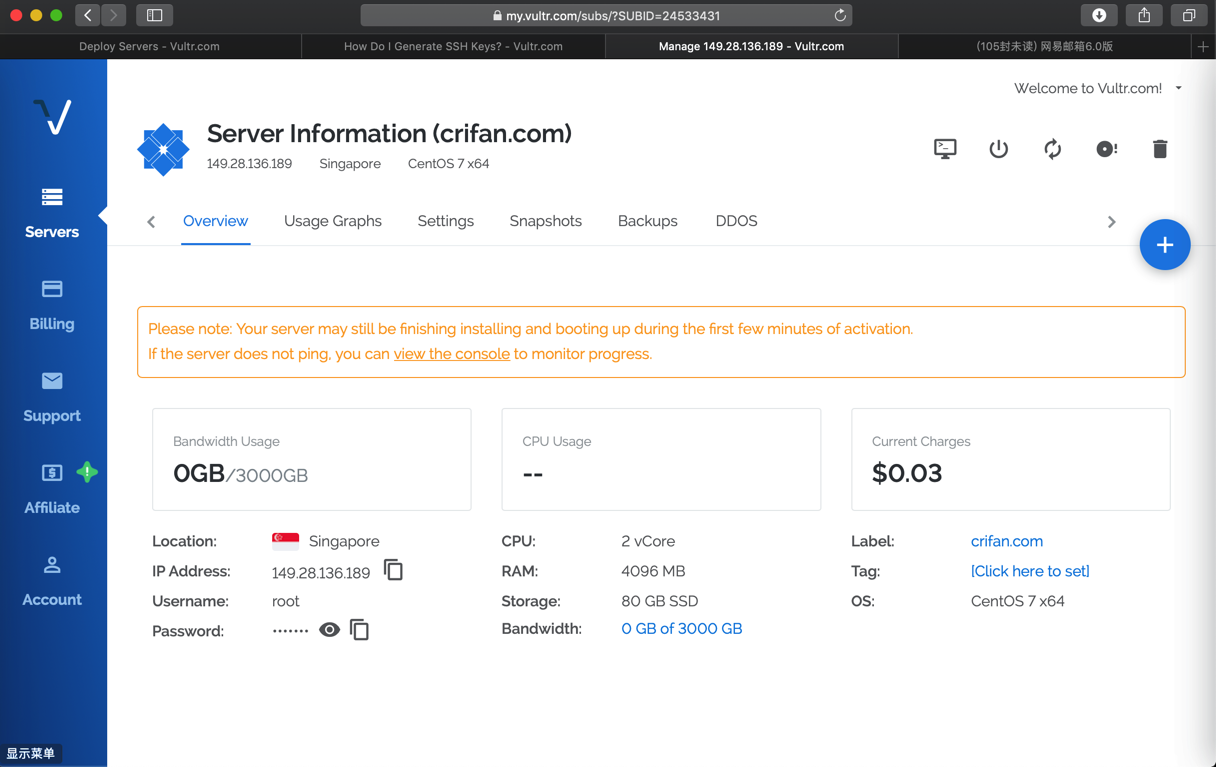Image resolution: width=1216 pixels, height=767 pixels.
Task: Click the reinstall server disc icon
Action: 1106,149
